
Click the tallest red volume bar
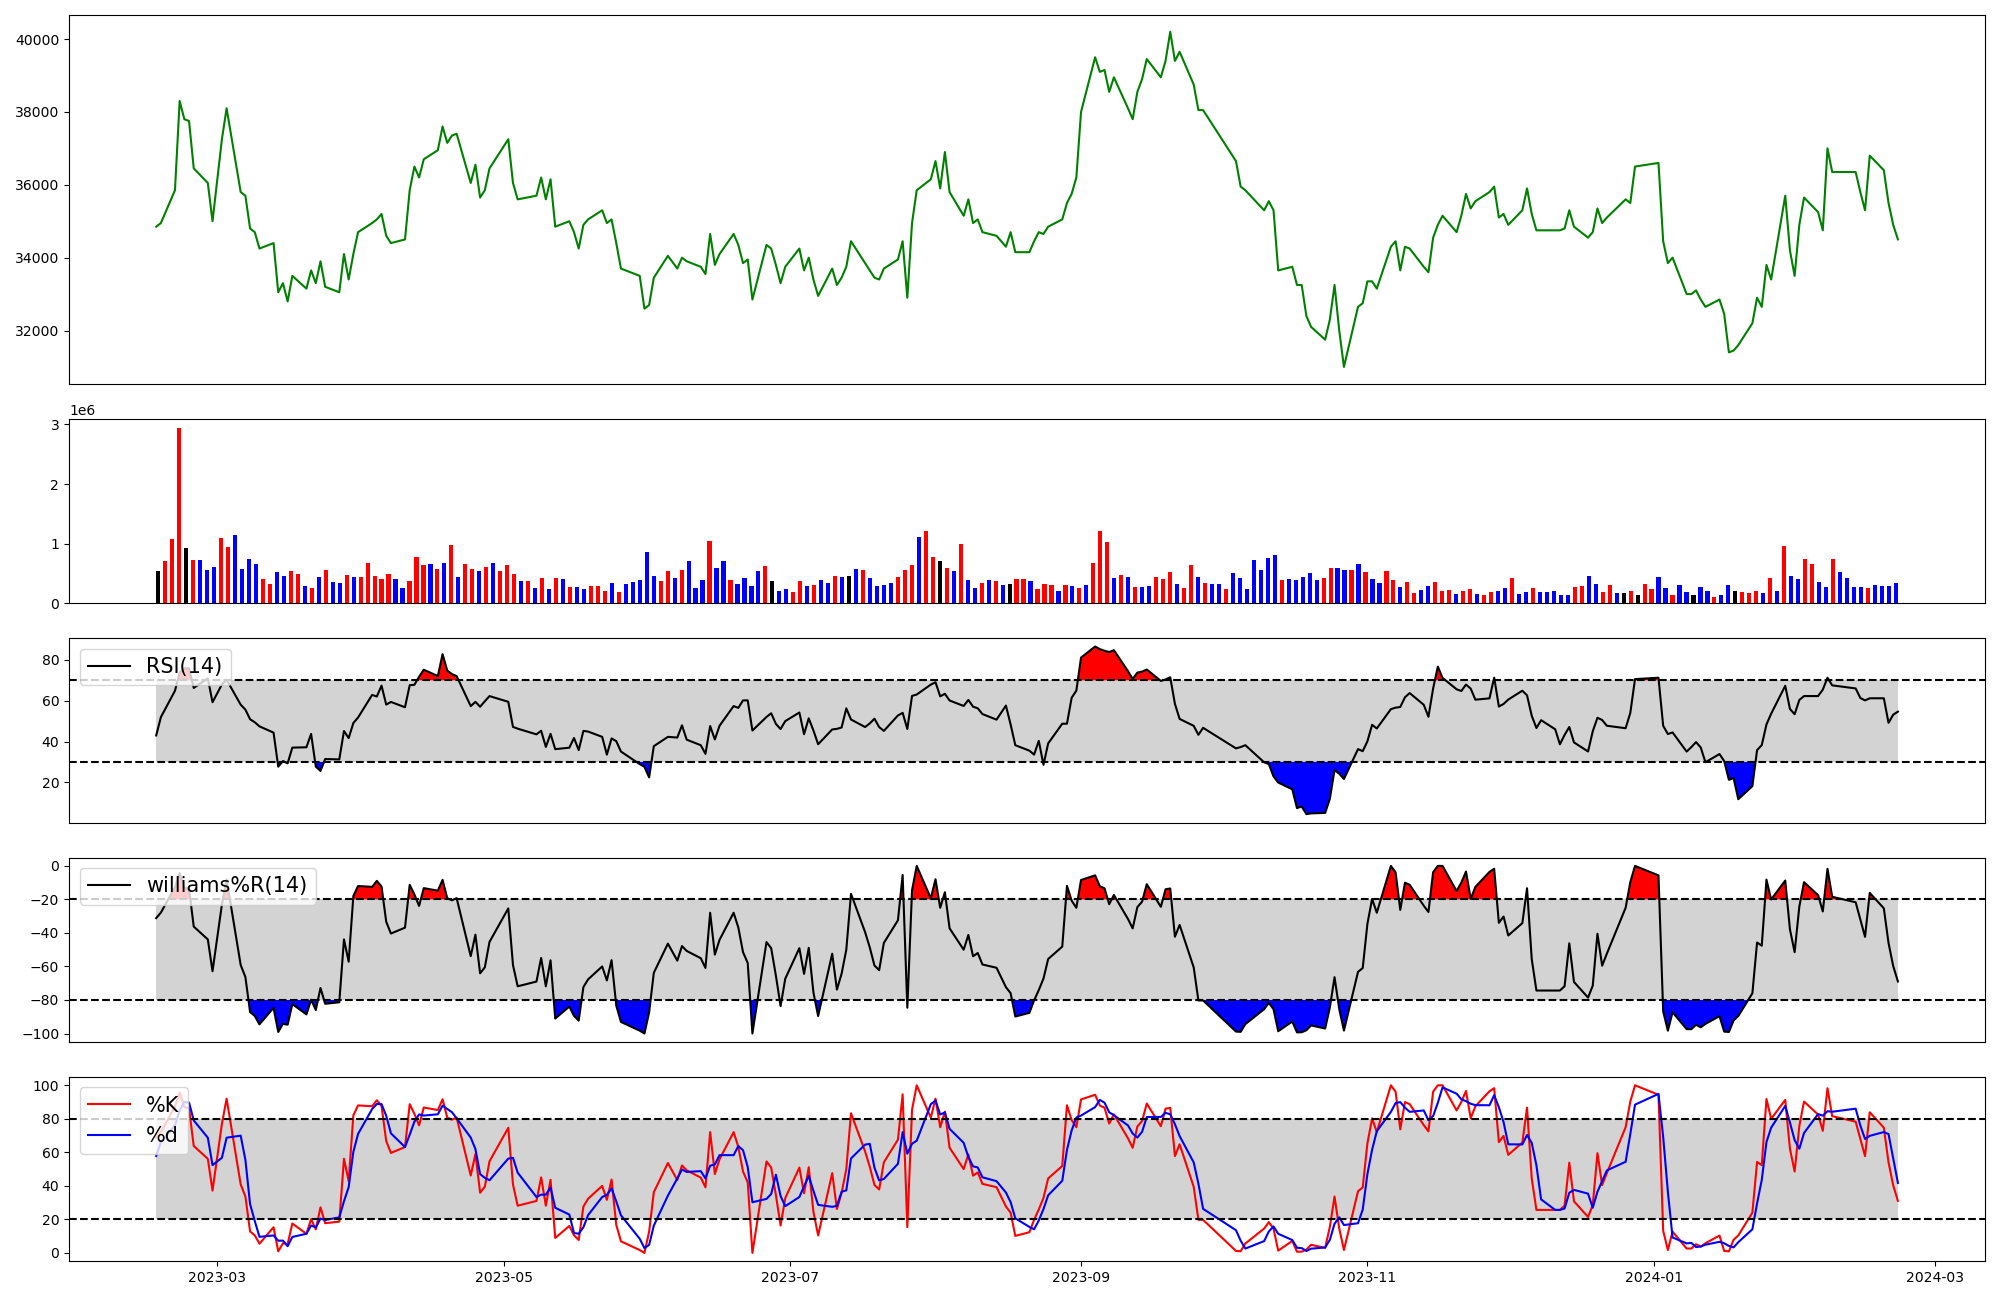pyautogui.click(x=179, y=515)
